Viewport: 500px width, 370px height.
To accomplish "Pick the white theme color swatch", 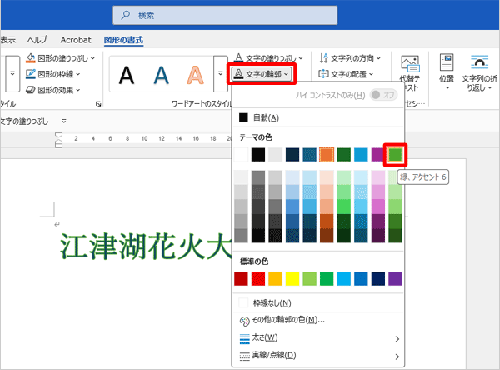I will [x=241, y=155].
